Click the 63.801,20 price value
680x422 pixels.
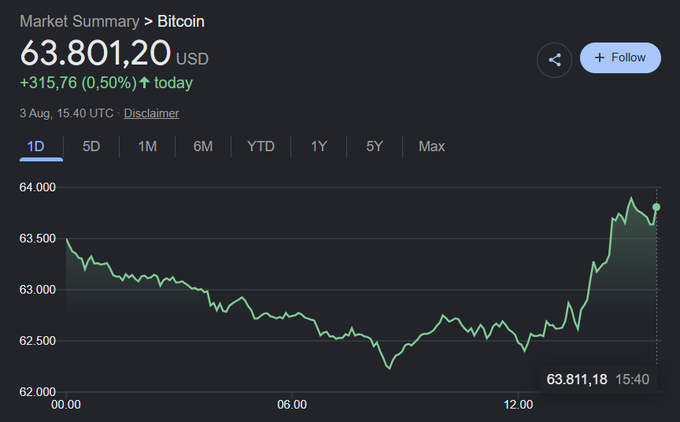95,53
